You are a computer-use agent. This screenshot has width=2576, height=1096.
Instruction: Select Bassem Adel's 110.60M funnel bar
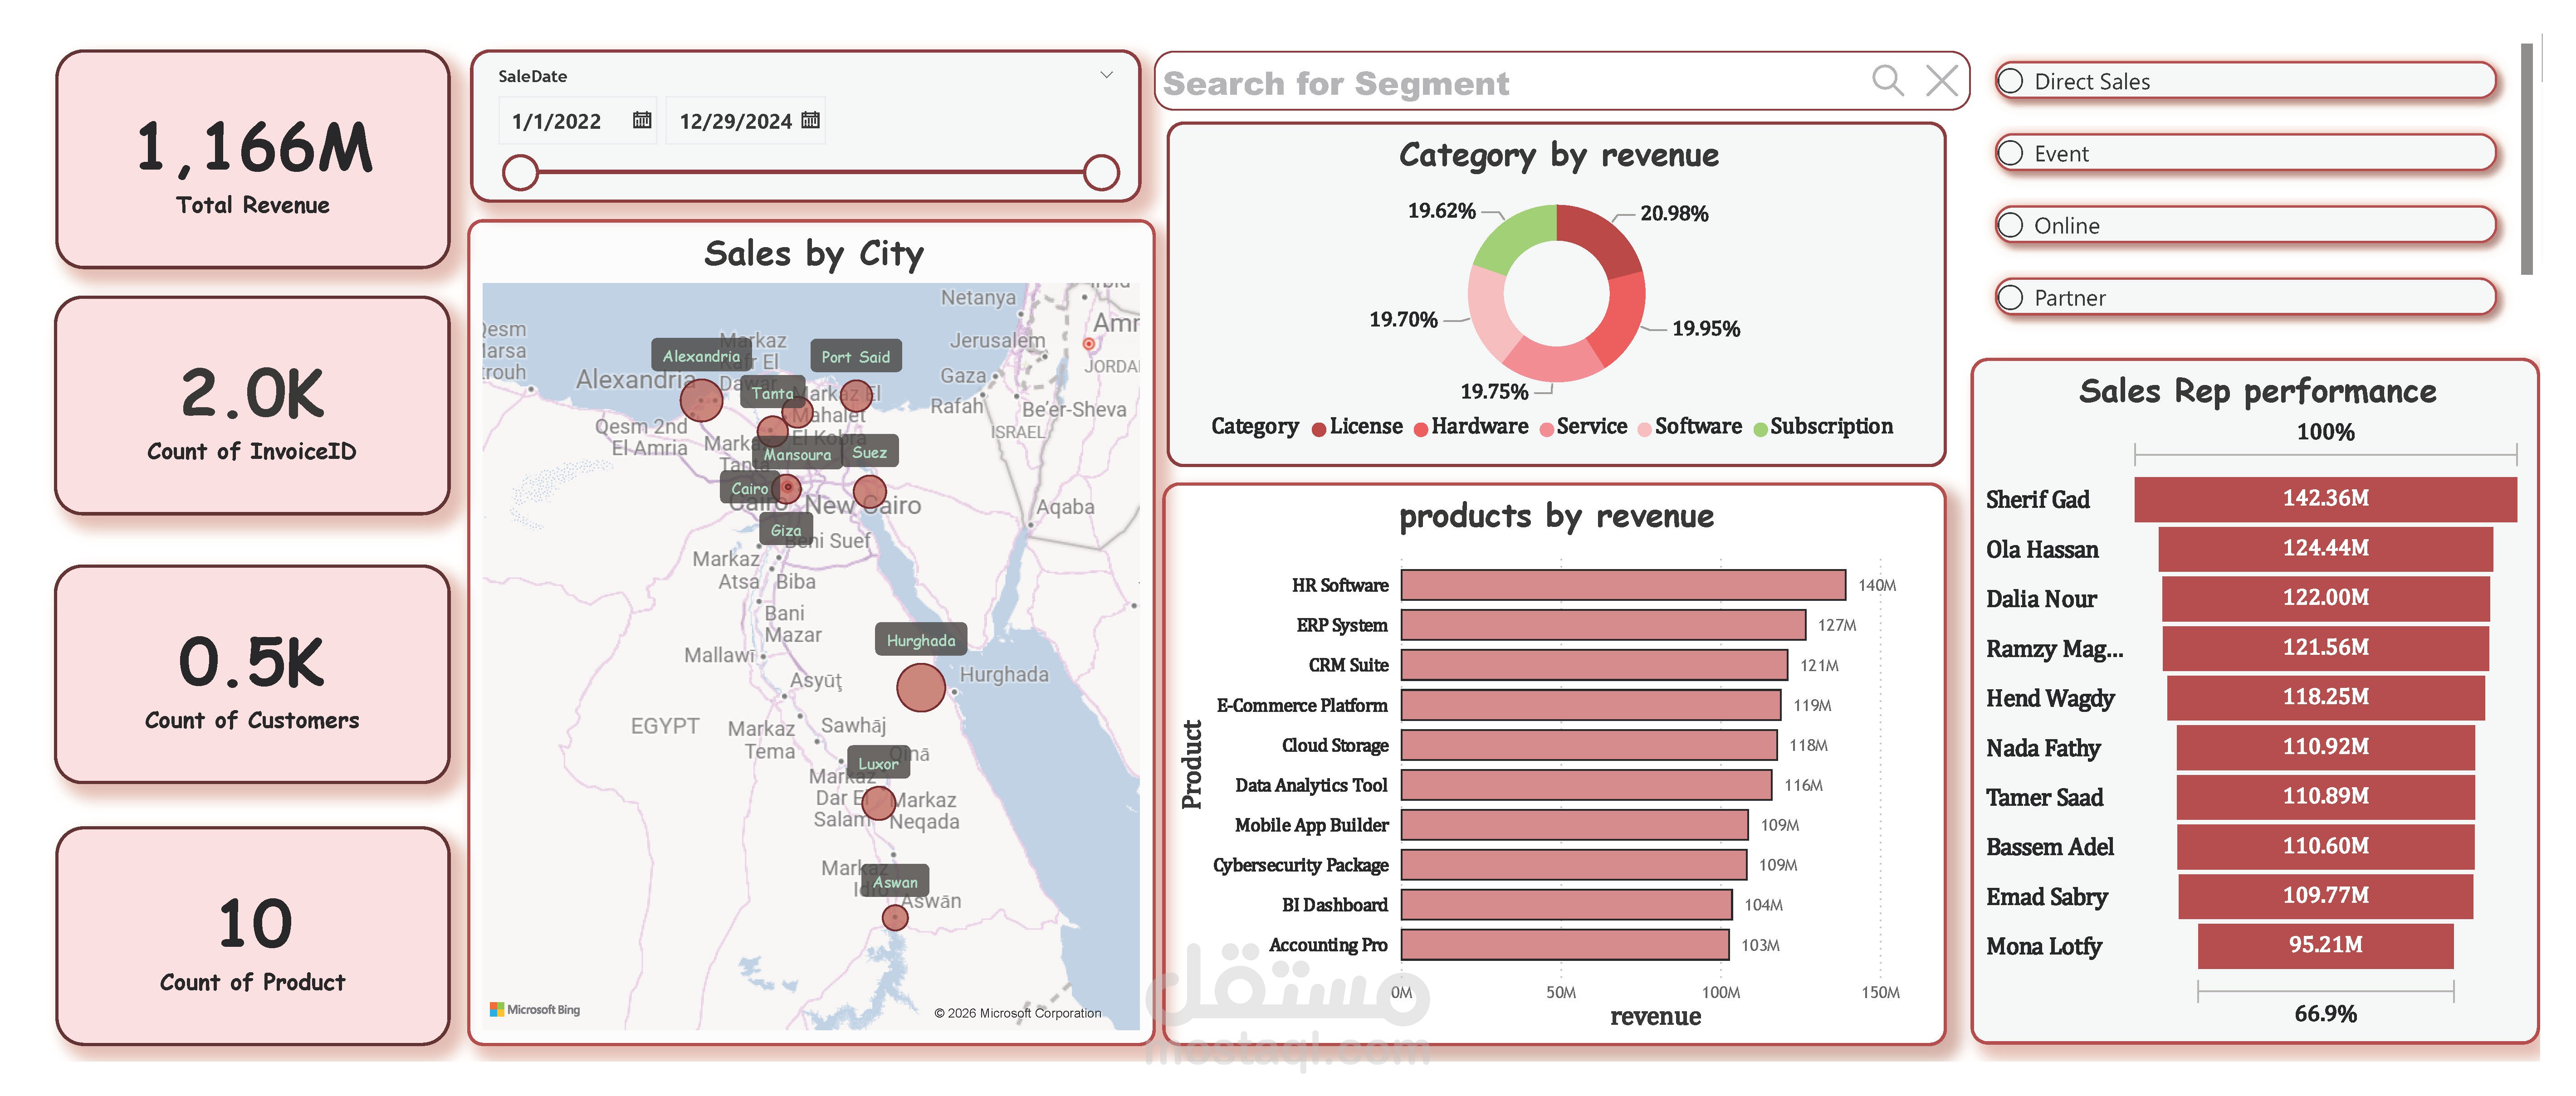[x=2325, y=846]
